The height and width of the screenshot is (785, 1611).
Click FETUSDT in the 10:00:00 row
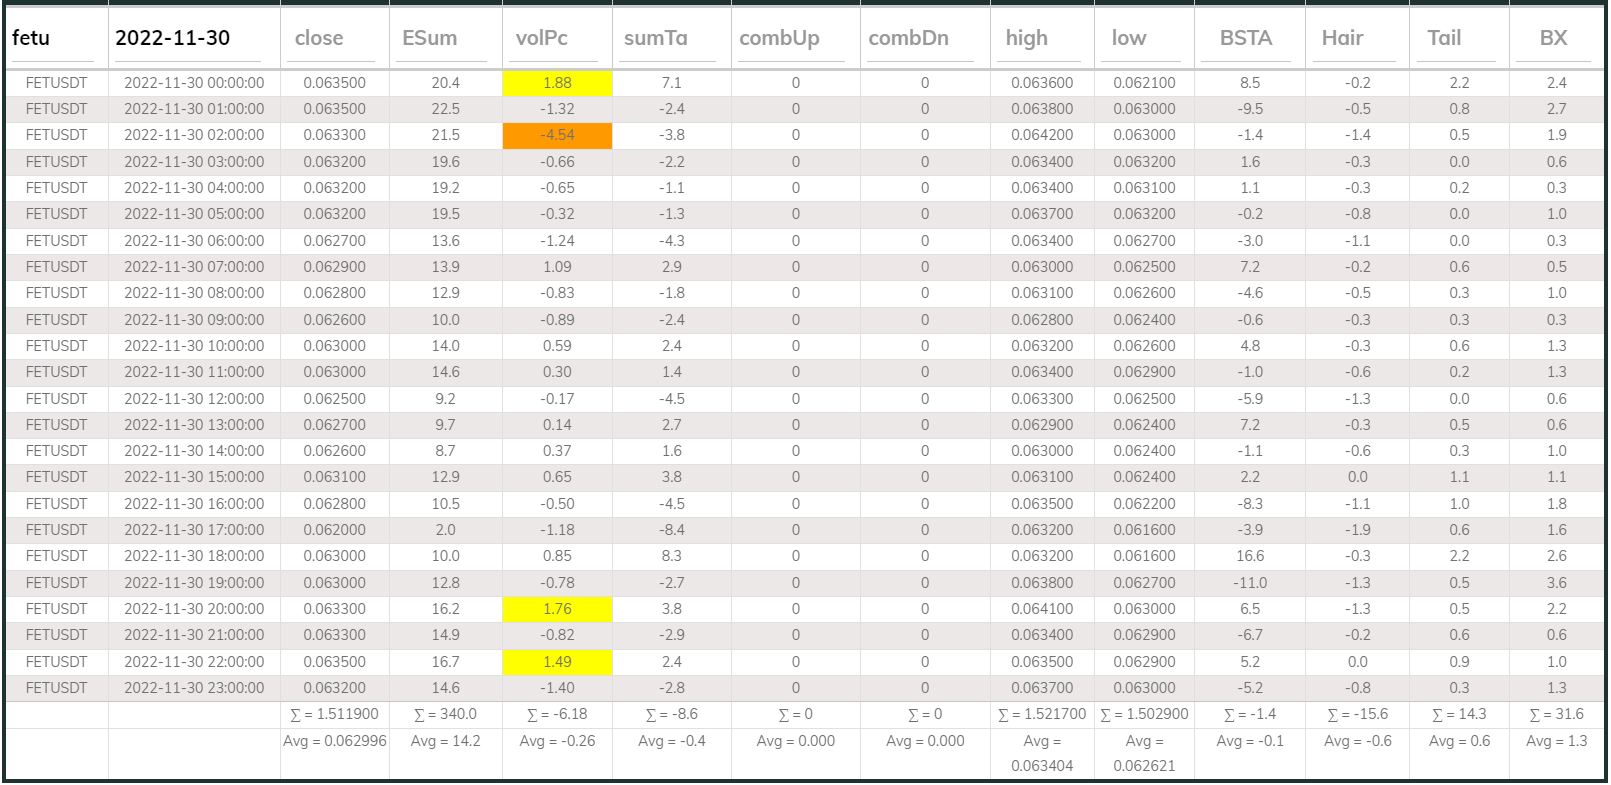56,346
